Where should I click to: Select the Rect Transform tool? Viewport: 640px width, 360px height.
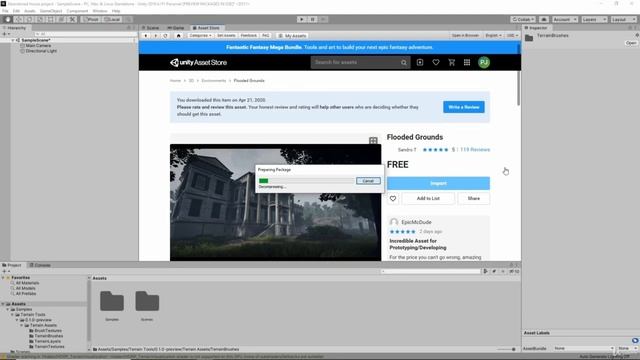[x=50, y=19]
